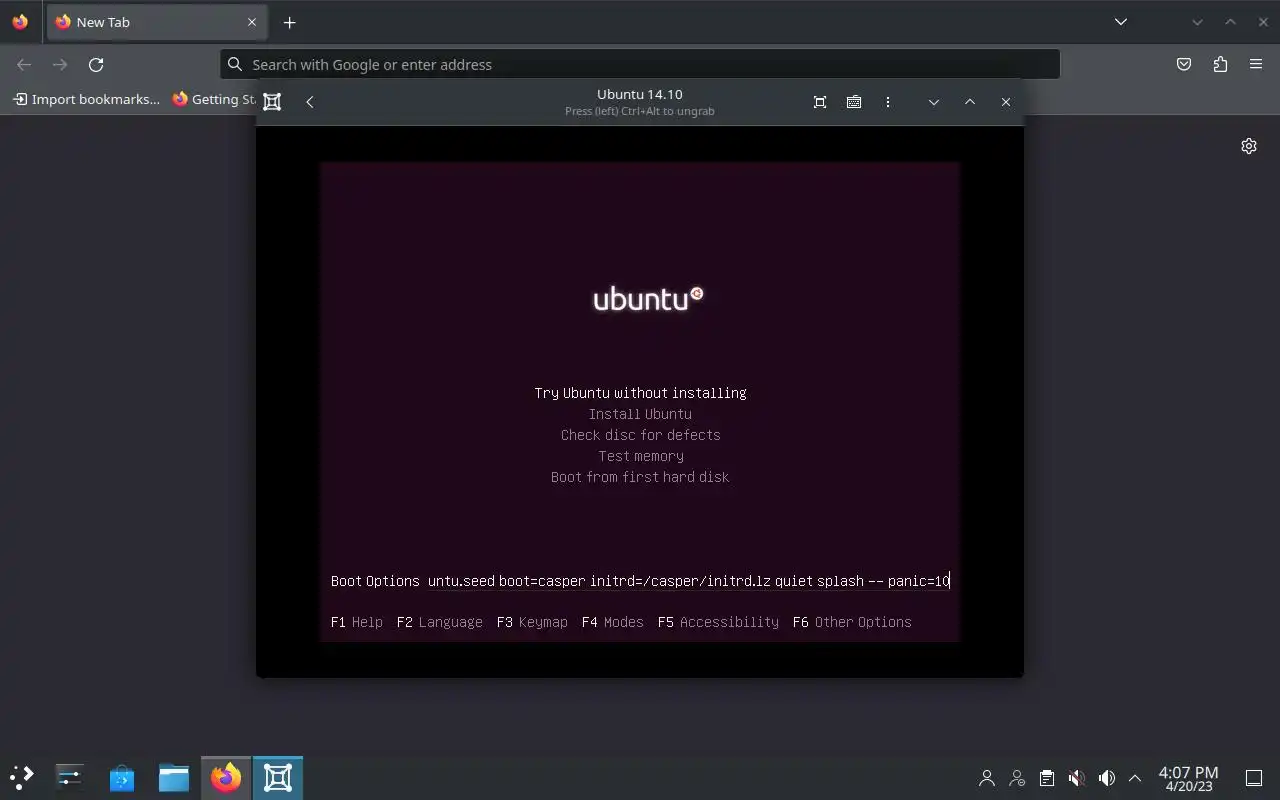Click the Firefox address search bar

640,64
